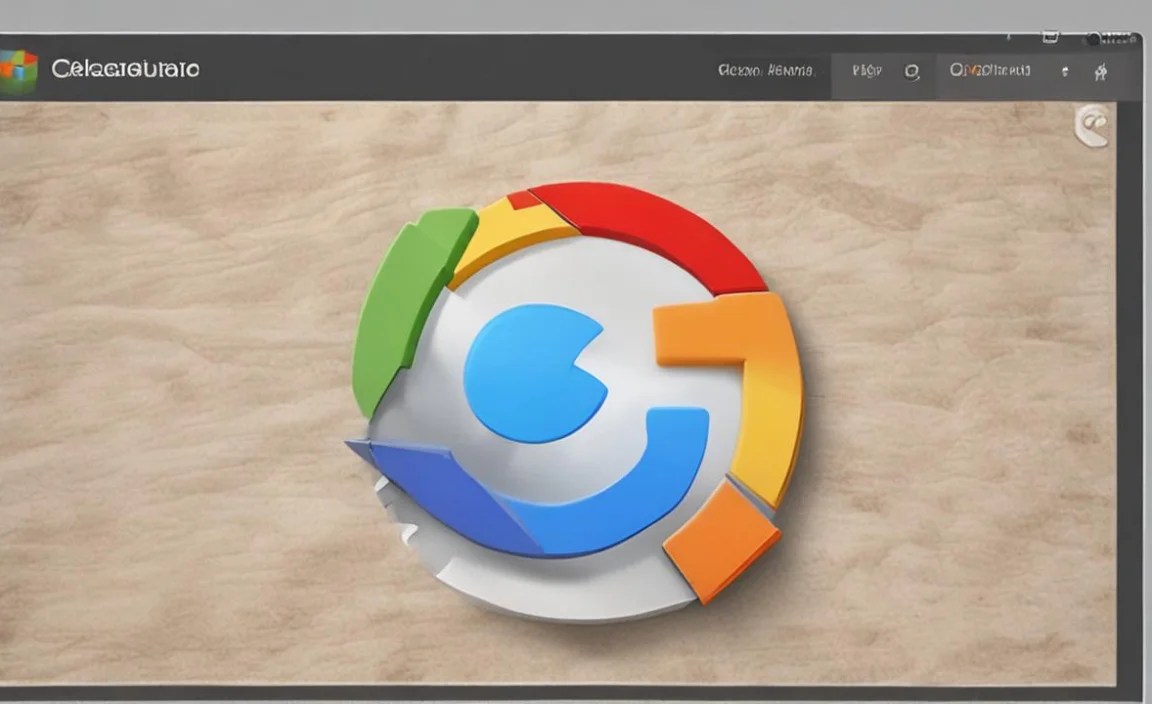Click the circular ring icon in the top toolbar
This screenshot has height=704, width=1152.
pyautogui.click(x=912, y=72)
